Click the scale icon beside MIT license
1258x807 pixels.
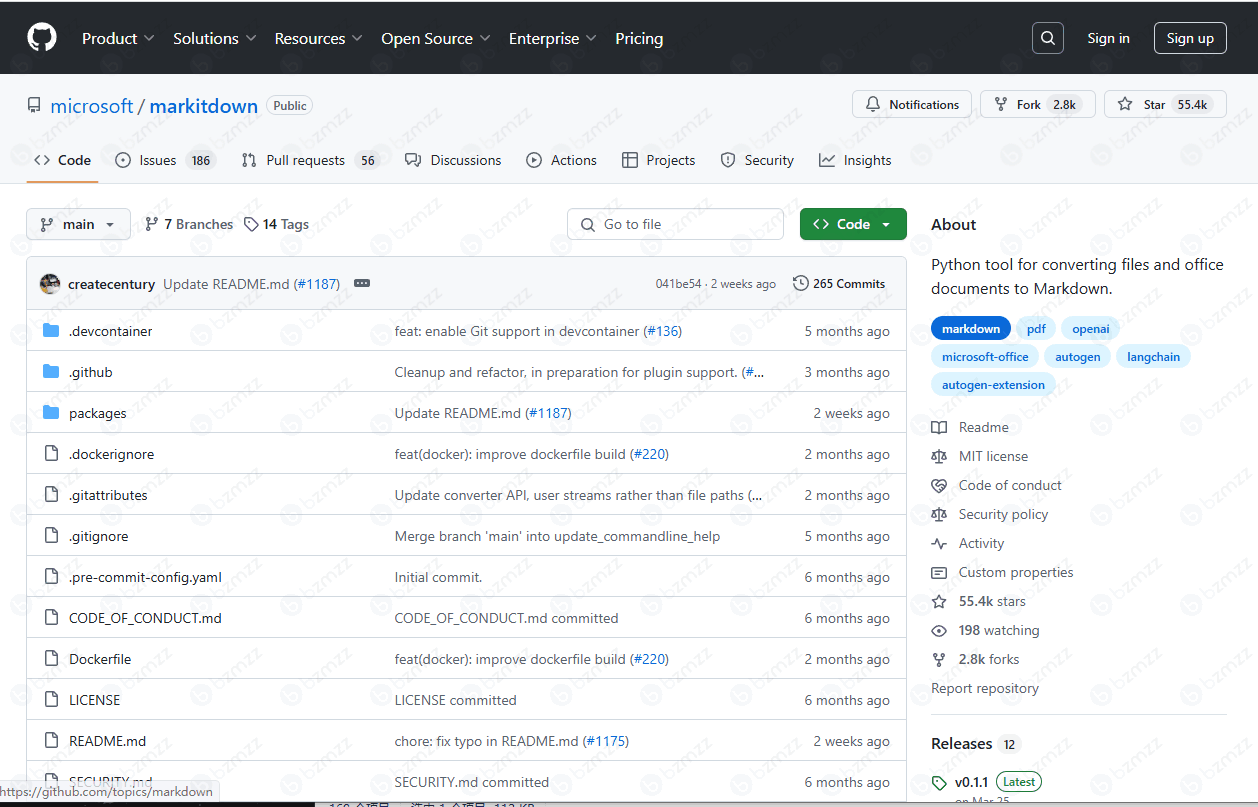coord(939,456)
